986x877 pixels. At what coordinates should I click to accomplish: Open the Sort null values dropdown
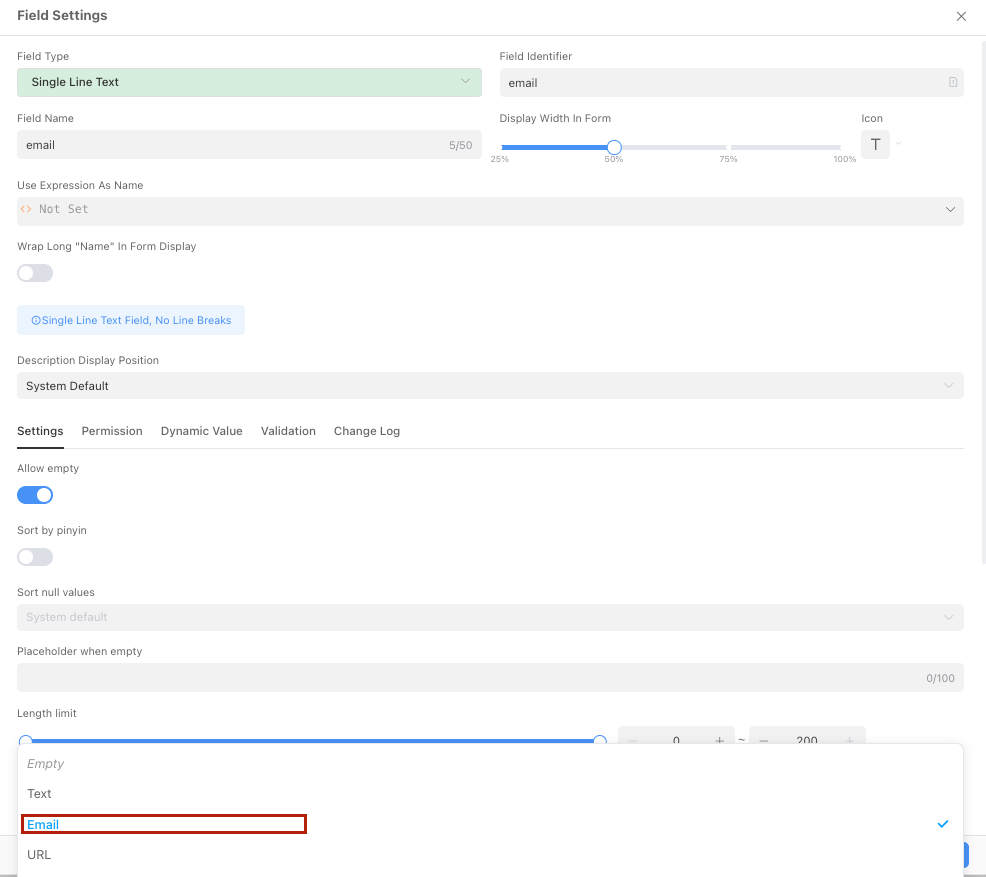(x=490, y=617)
